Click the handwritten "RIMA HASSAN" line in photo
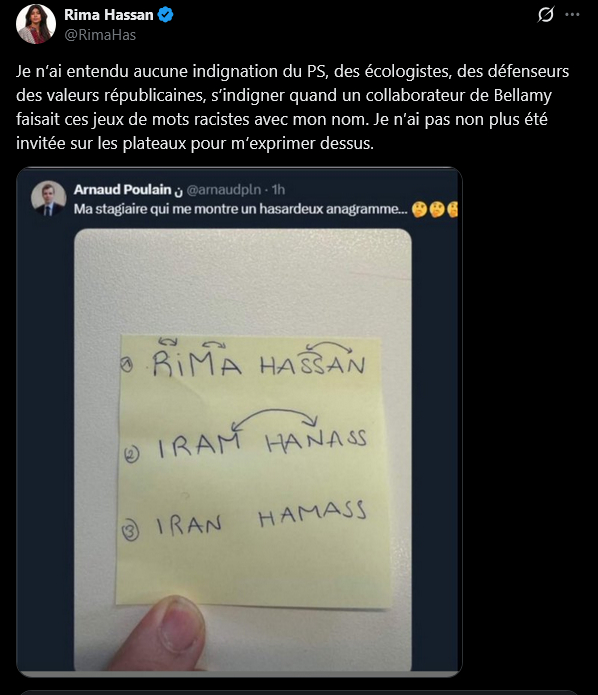The width and height of the screenshot is (598, 695). (259, 365)
